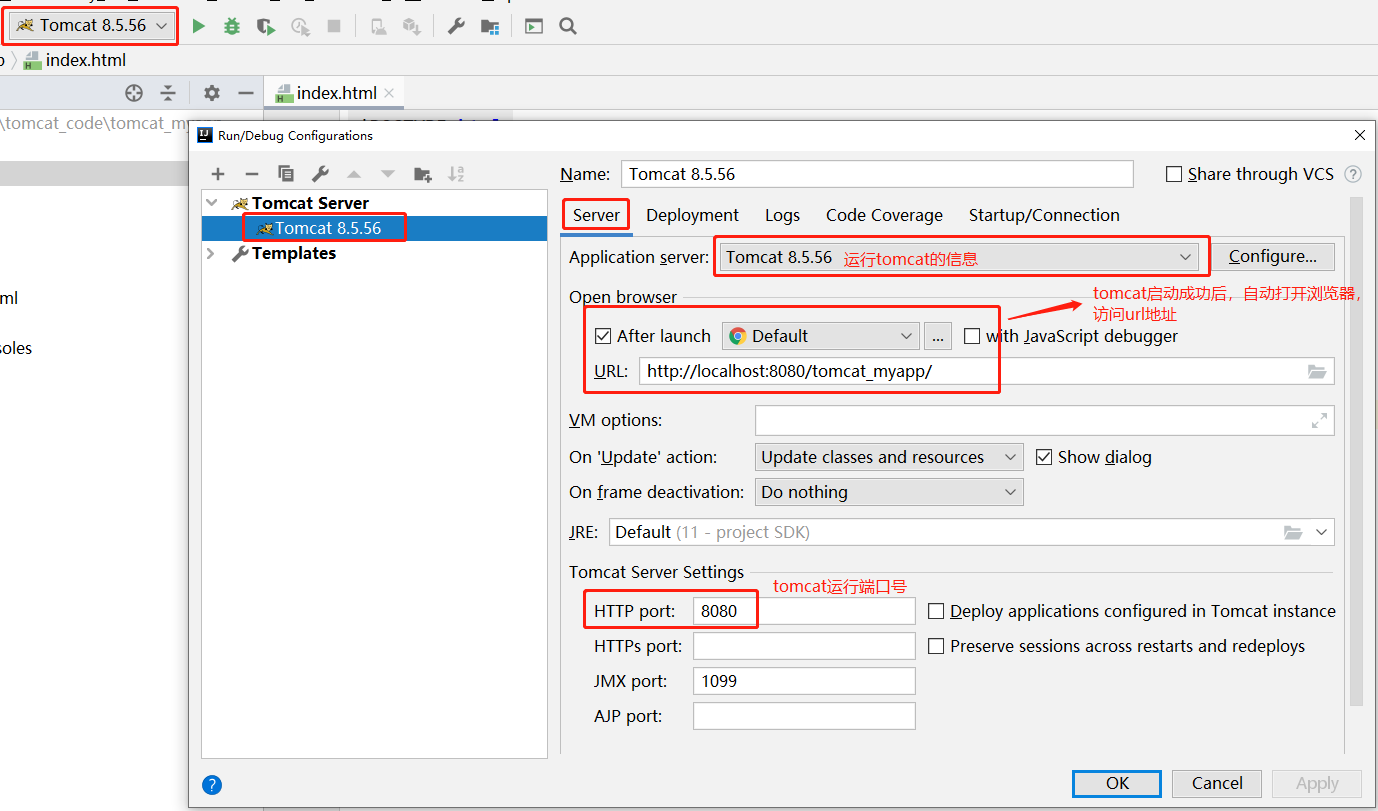Image resolution: width=1378 pixels, height=811 pixels.
Task: Toggle Share through VCS checkbox
Action: coord(1174,174)
